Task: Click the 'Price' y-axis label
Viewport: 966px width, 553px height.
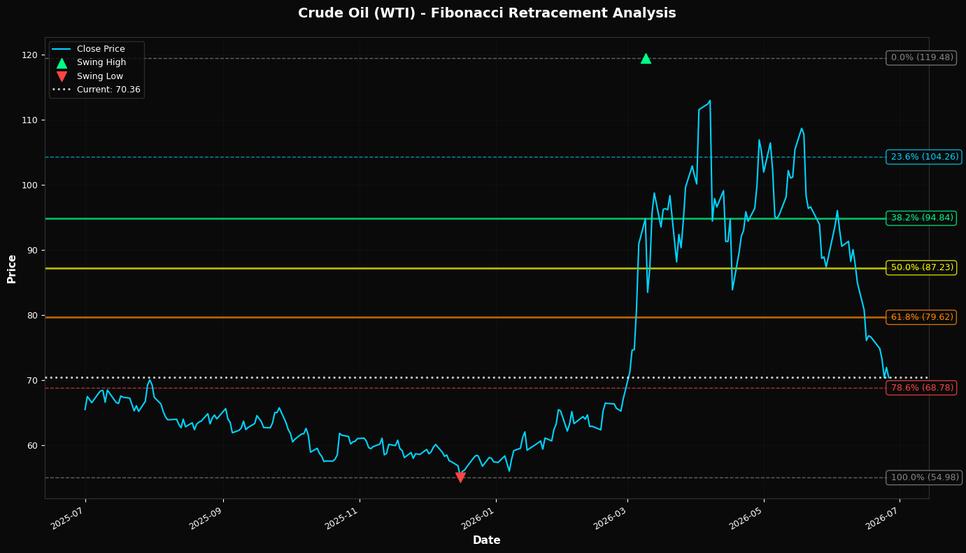Action: [12, 269]
